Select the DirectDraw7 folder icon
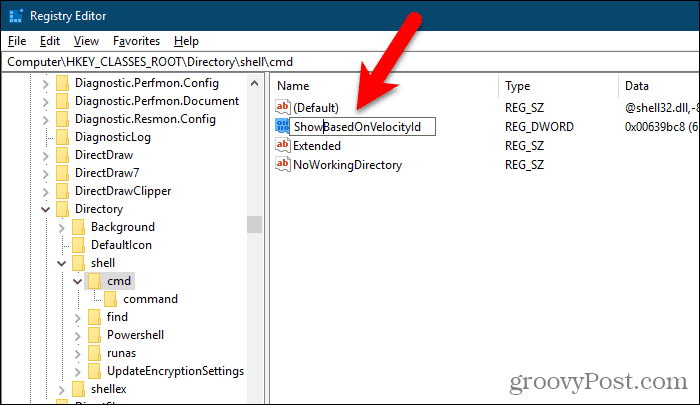Viewport: 700px width, 405px height. coord(62,173)
